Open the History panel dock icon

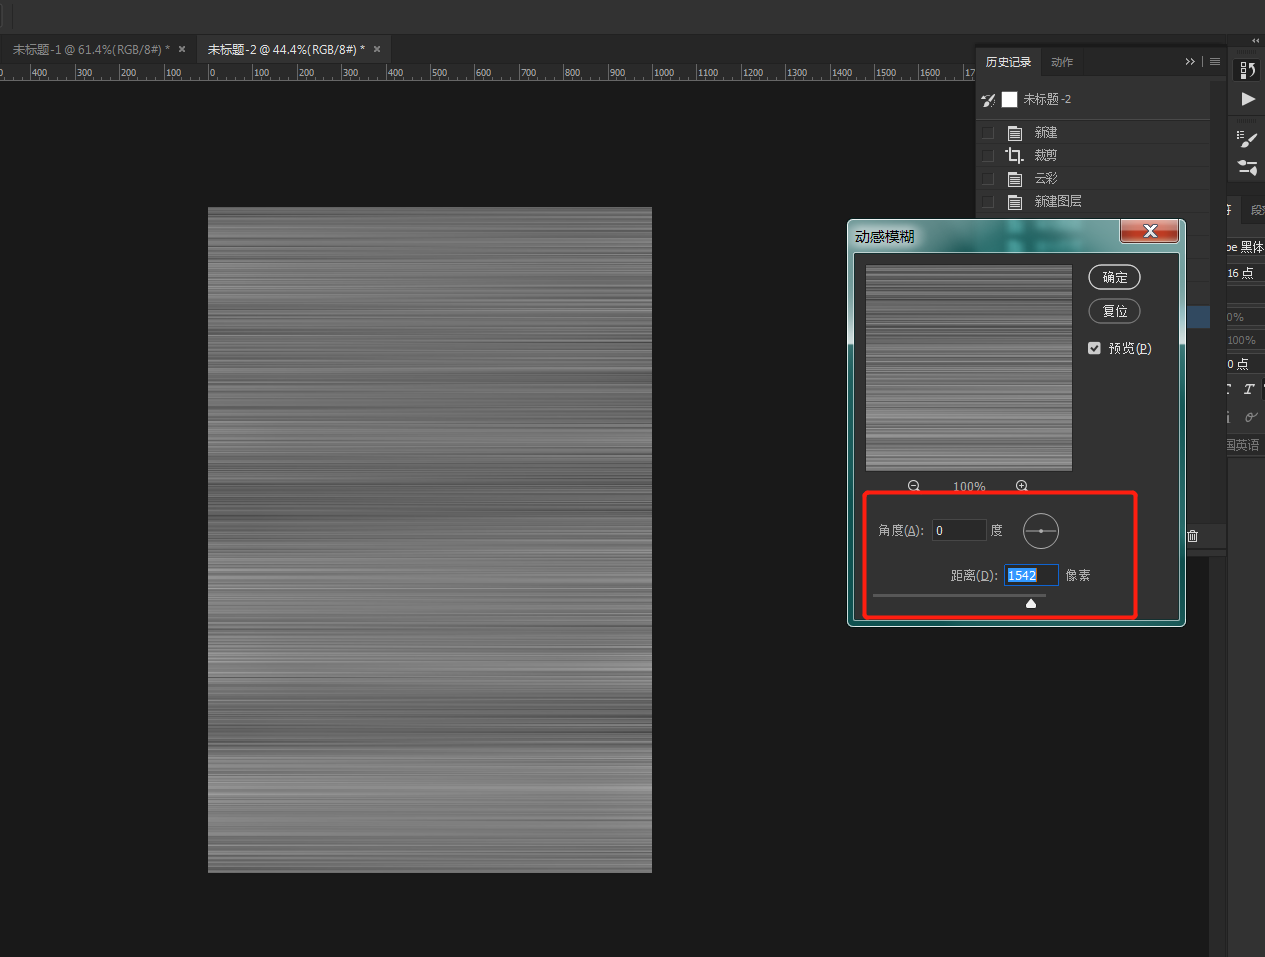1247,70
